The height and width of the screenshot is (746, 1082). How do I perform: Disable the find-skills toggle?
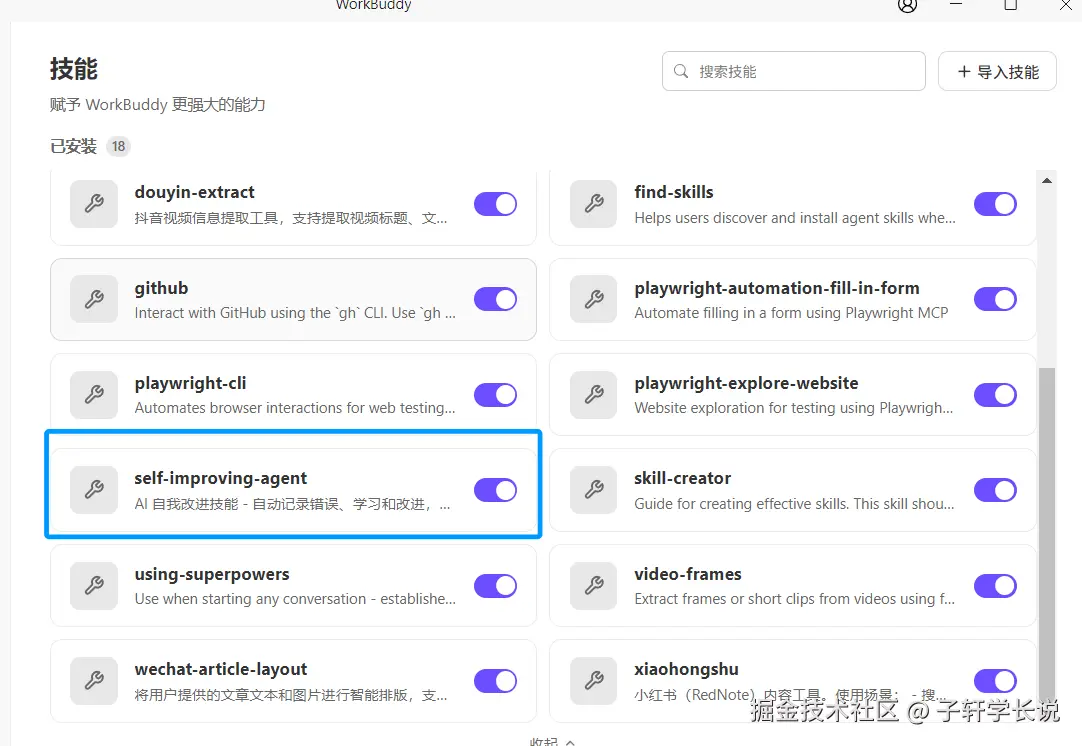995,204
